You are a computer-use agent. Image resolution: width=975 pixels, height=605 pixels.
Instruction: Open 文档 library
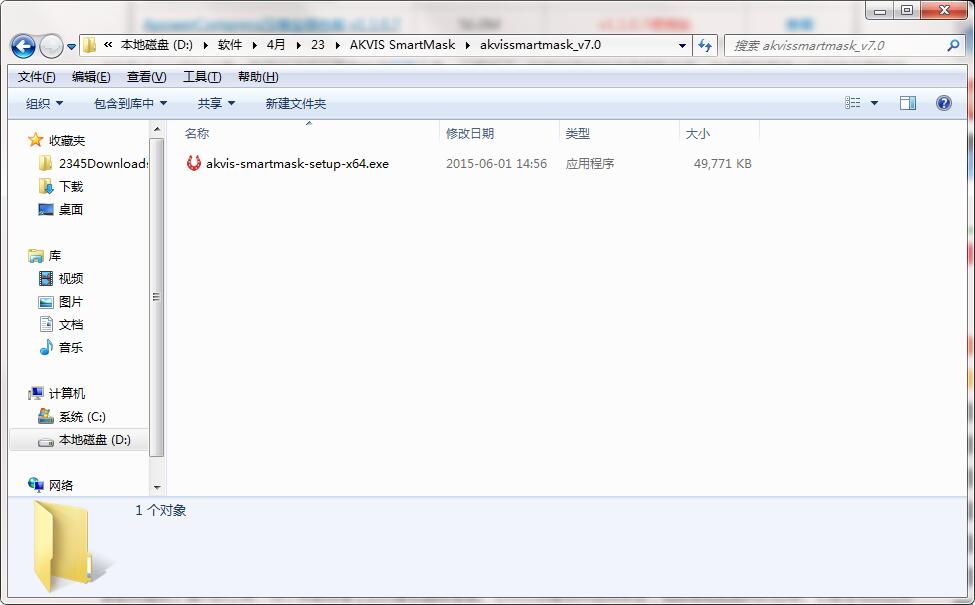coord(70,325)
